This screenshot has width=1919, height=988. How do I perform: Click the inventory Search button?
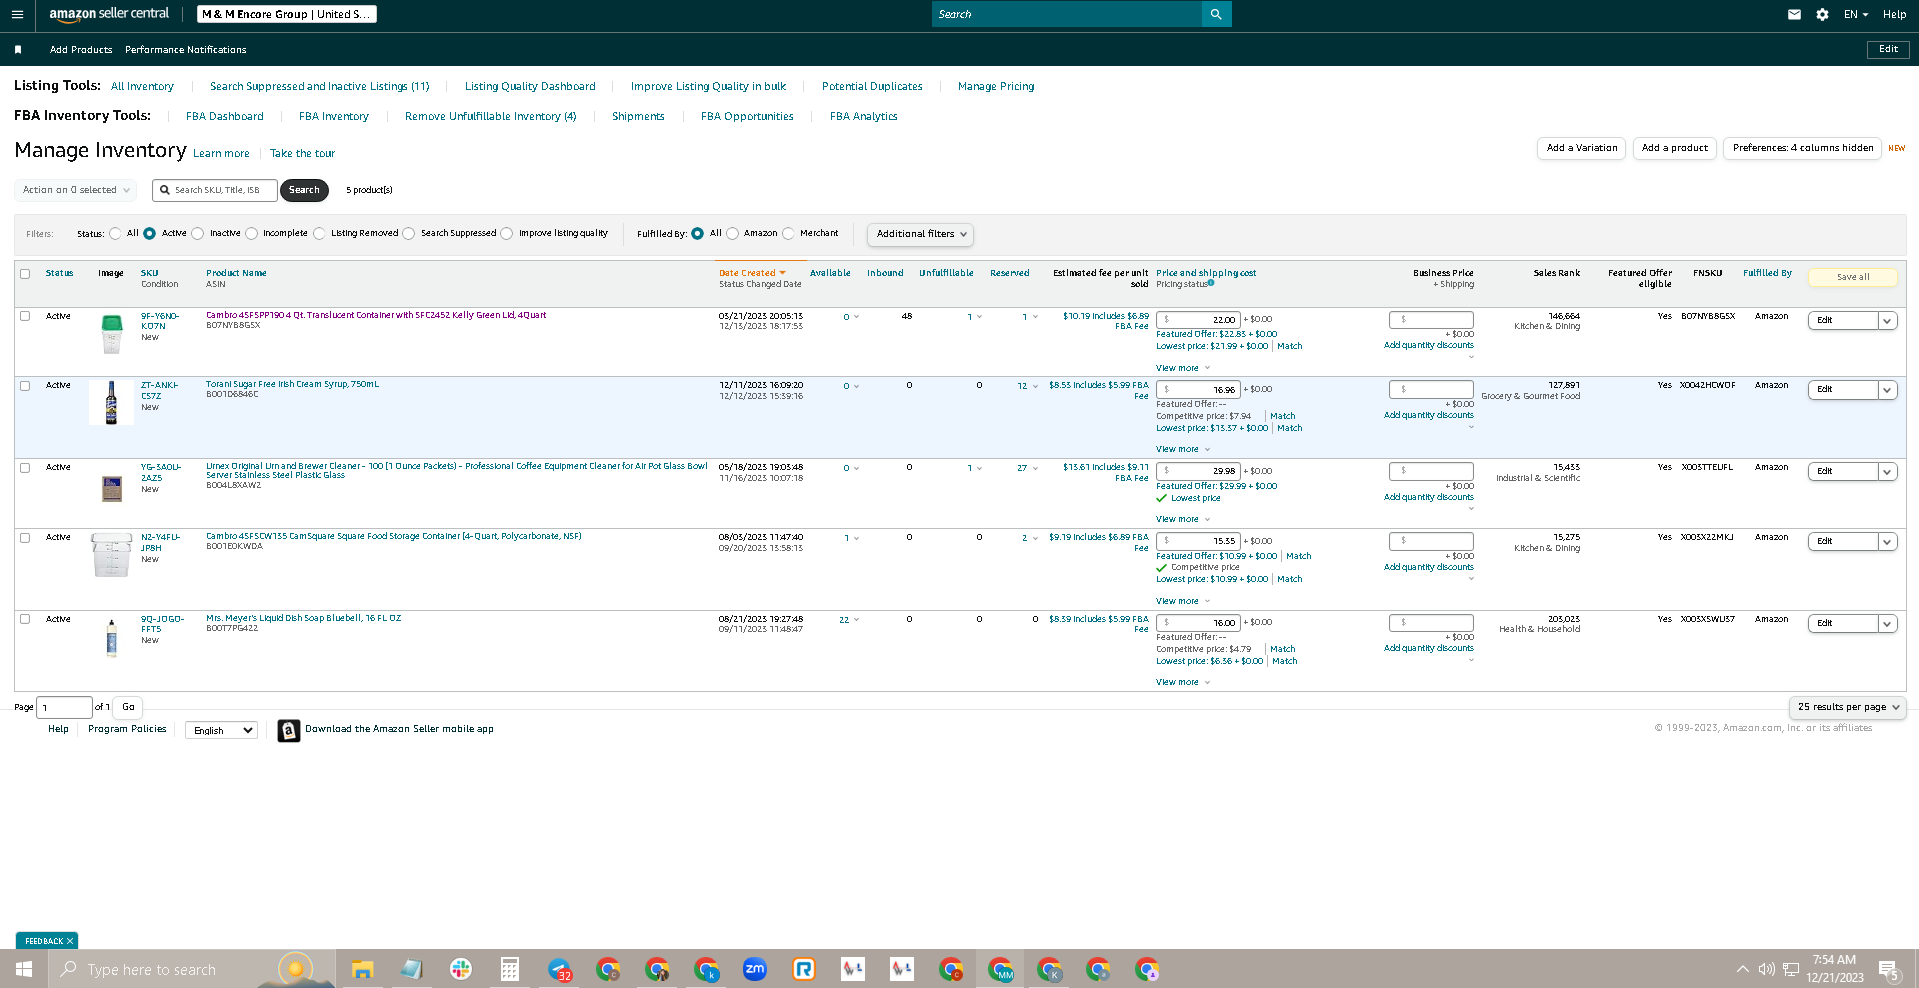tap(304, 190)
